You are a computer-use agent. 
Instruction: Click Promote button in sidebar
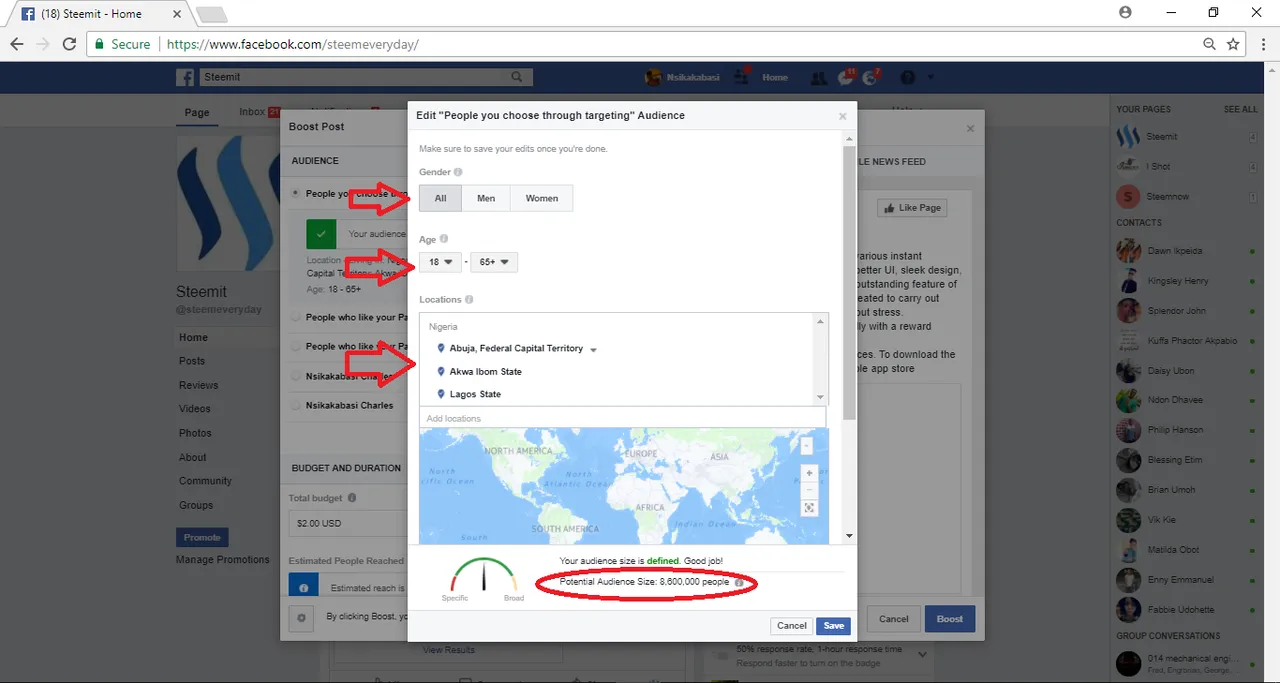(x=202, y=537)
